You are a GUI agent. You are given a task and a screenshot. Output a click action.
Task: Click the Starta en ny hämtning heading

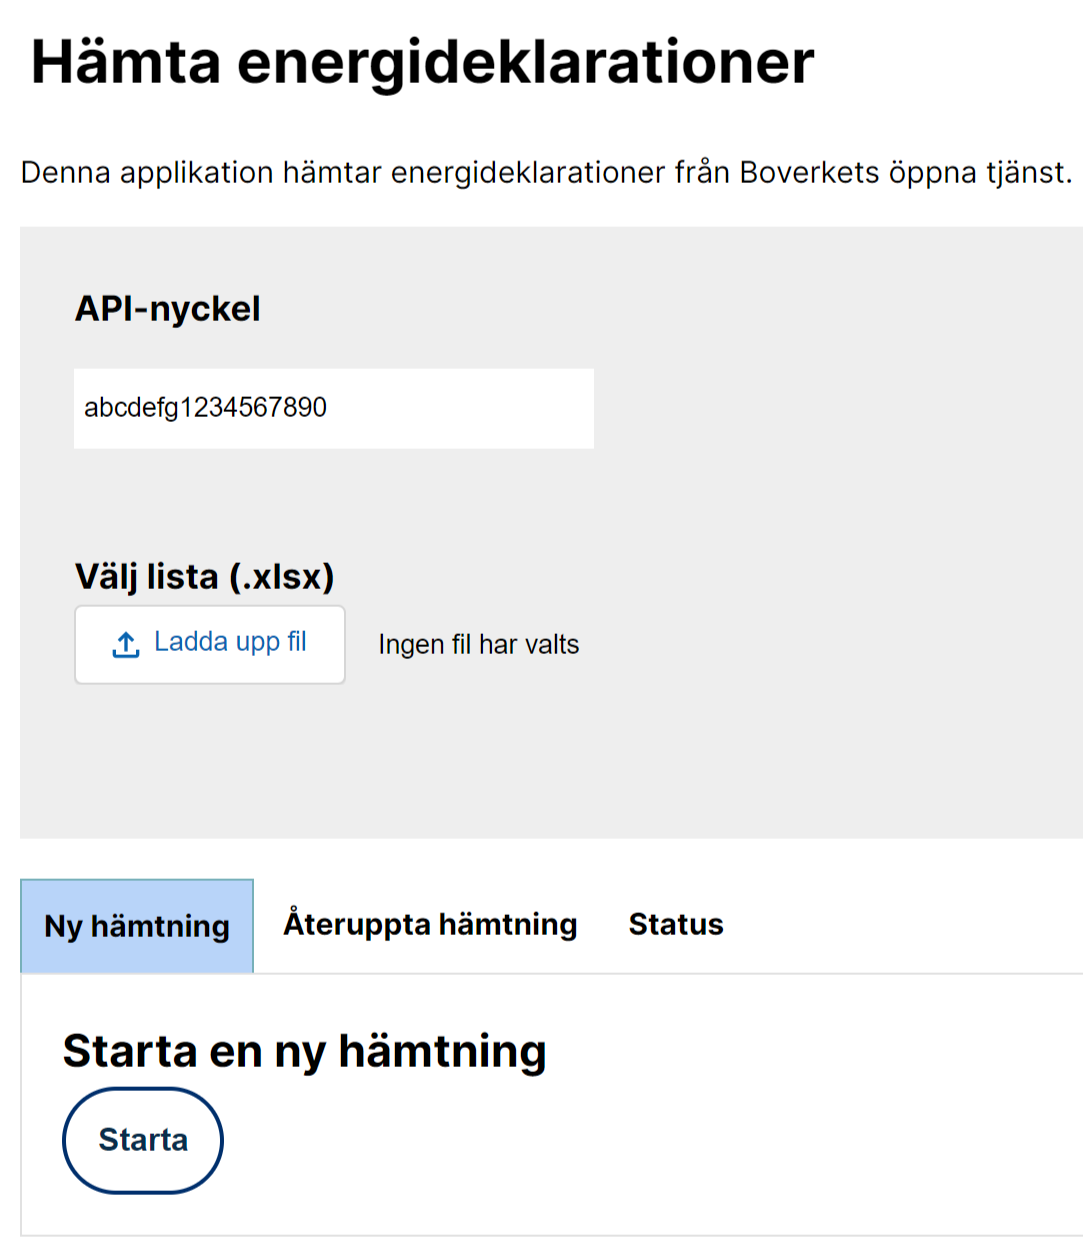point(305,1052)
